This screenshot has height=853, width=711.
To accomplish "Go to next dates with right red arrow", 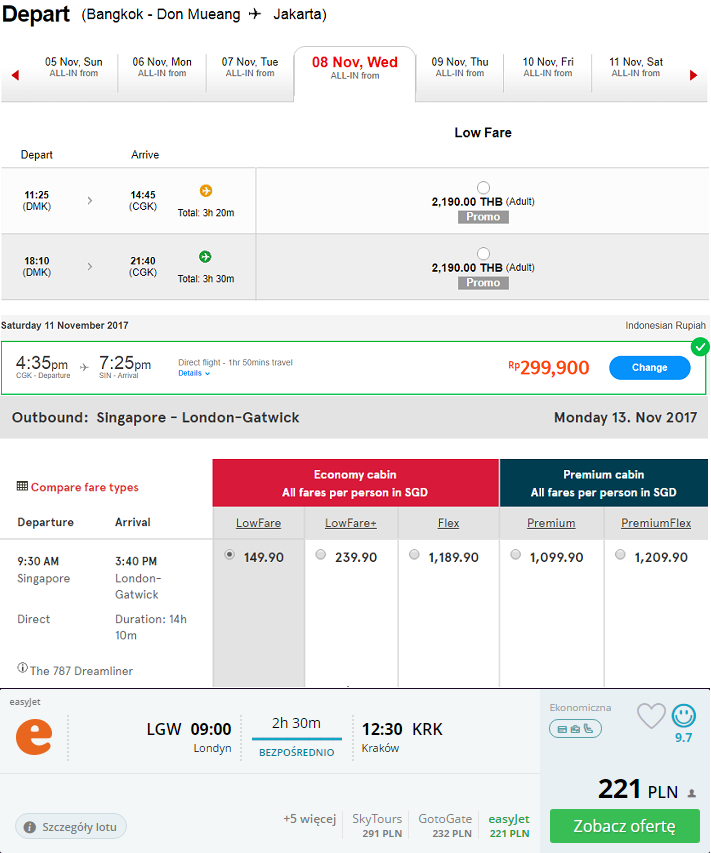I will 693,75.
